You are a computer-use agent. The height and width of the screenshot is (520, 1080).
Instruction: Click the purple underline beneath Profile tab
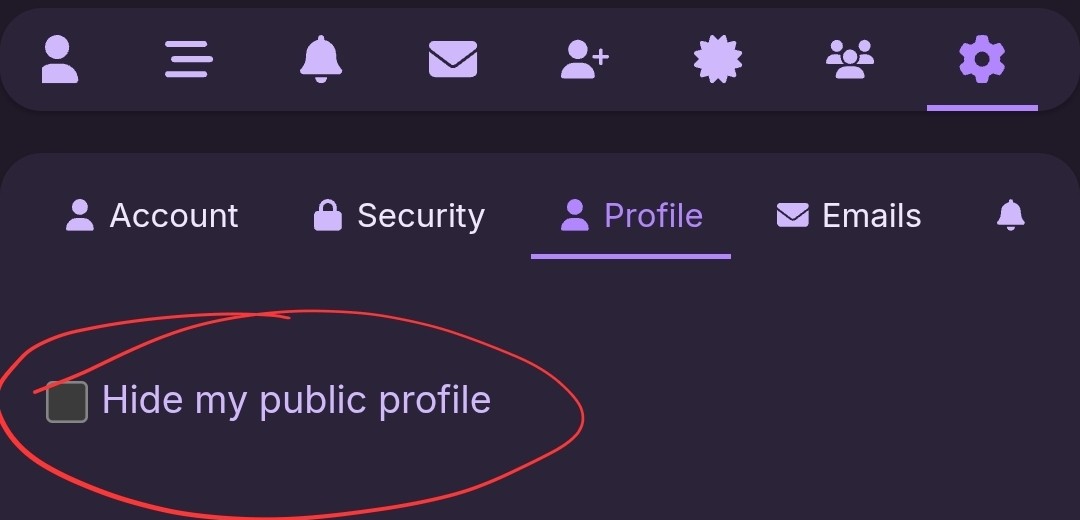coord(631,256)
